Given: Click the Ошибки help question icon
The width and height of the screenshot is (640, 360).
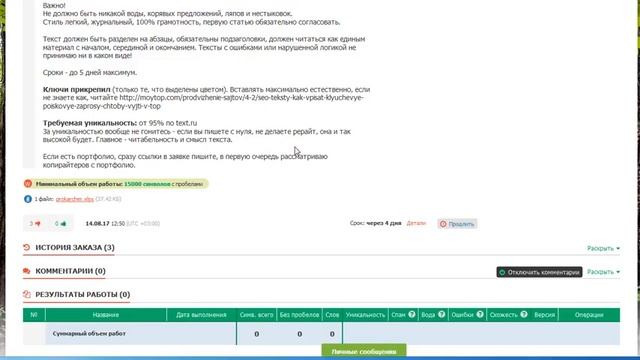Looking at the screenshot, I should point(480,314).
